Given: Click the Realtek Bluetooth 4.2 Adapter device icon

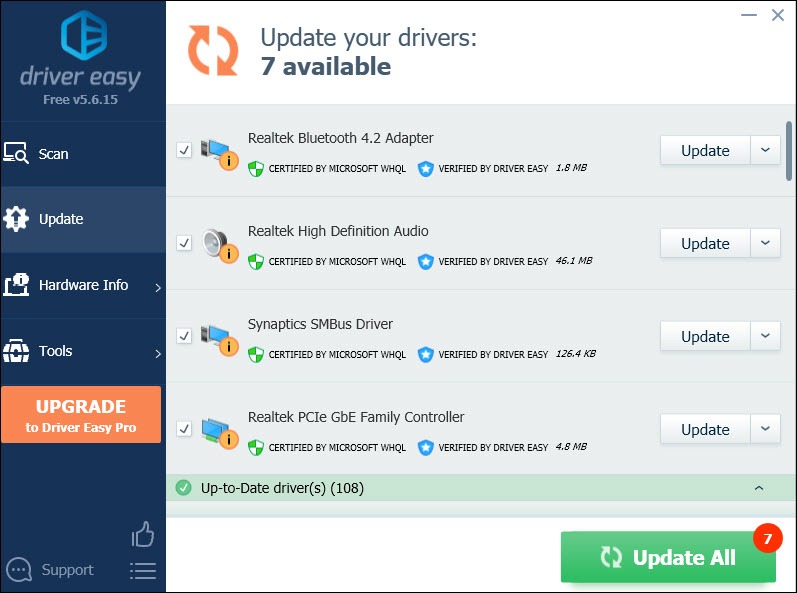Looking at the screenshot, I should pyautogui.click(x=219, y=152).
